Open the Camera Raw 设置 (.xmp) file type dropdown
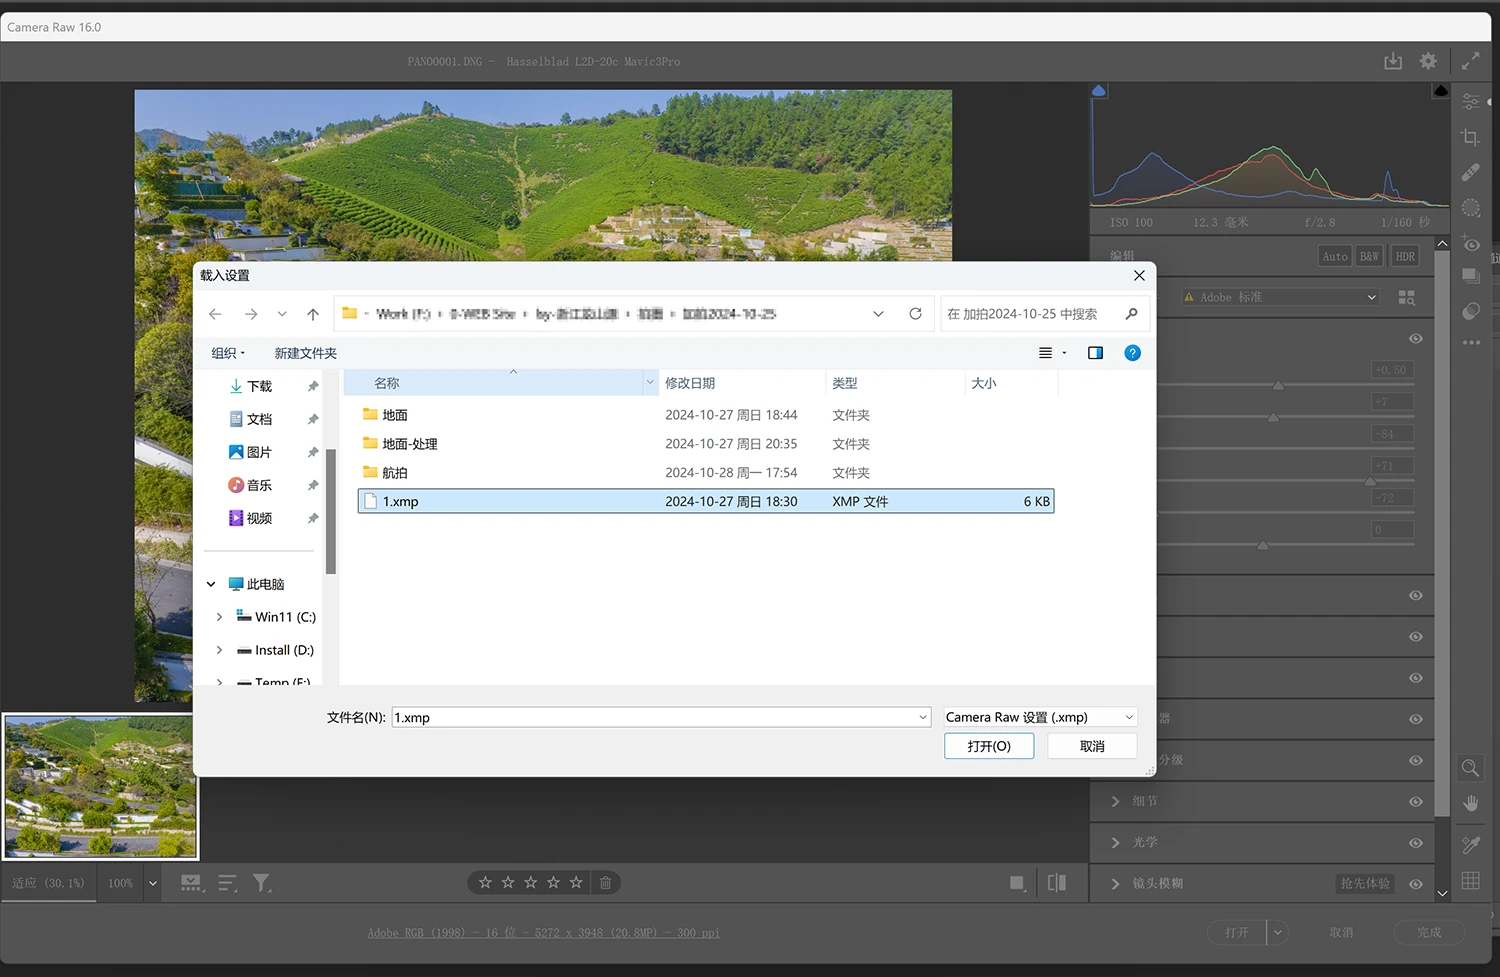 point(1040,717)
